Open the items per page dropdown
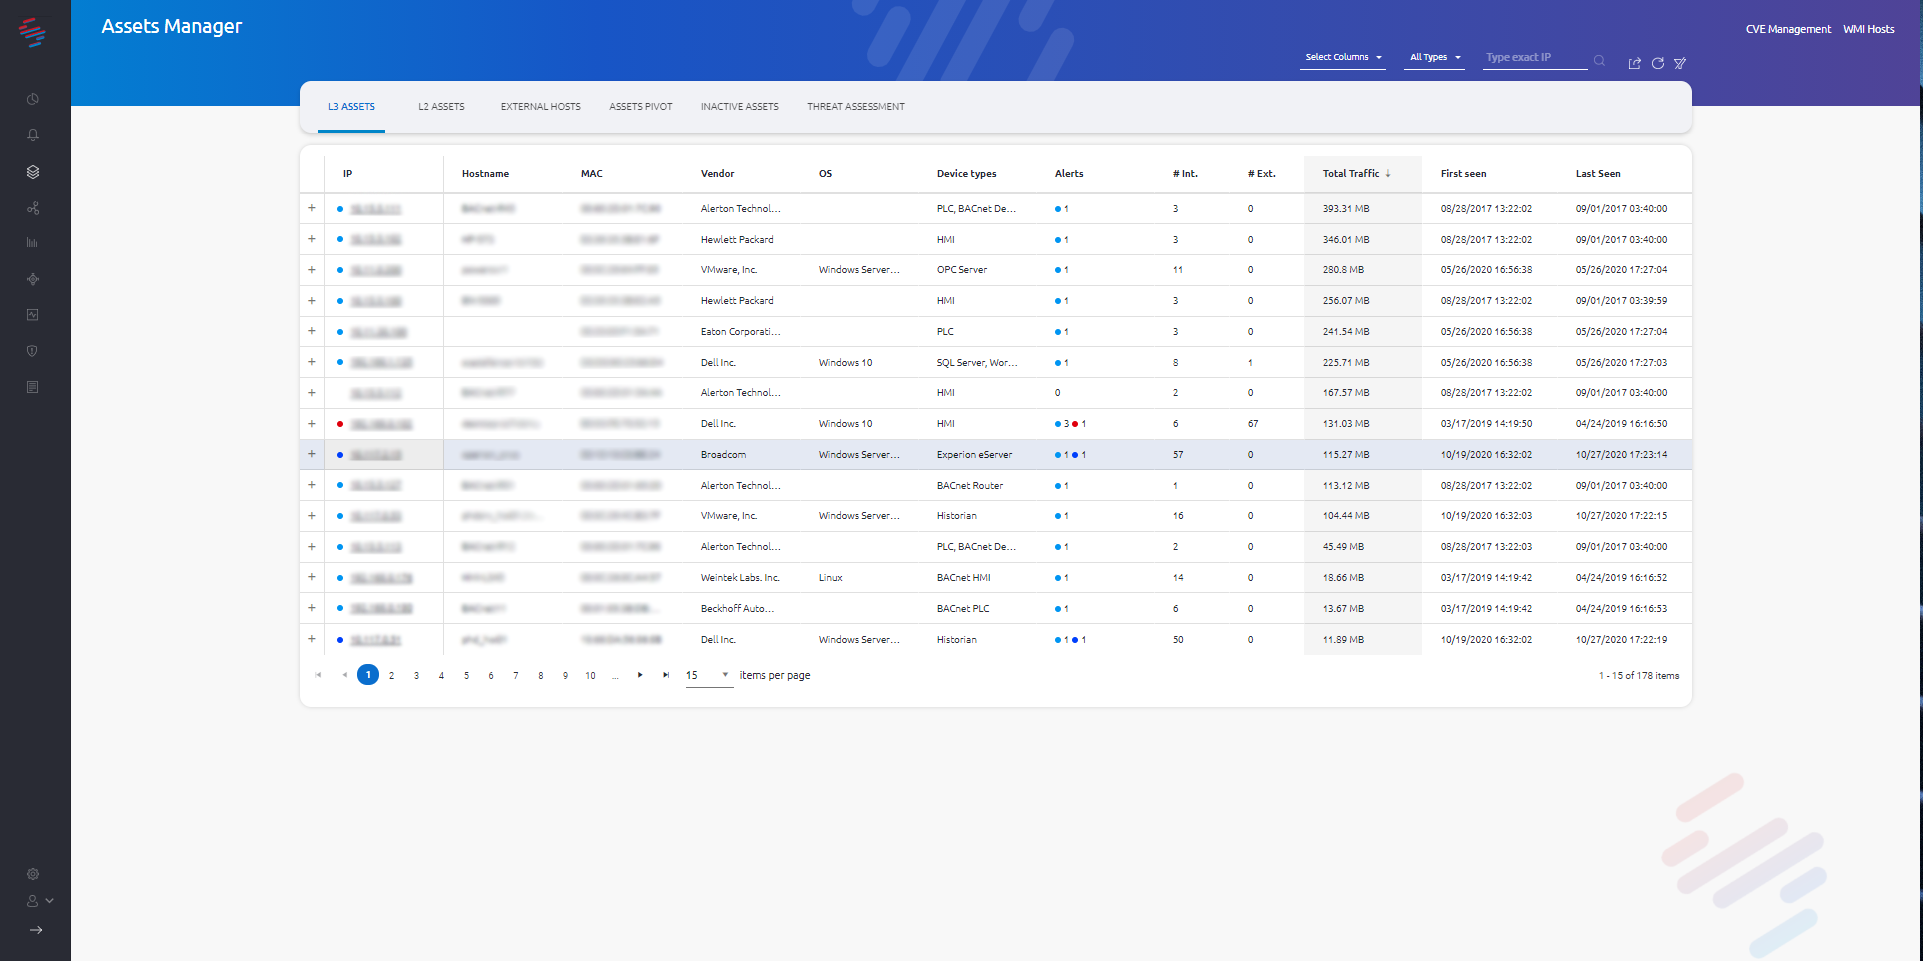Image resolution: width=1923 pixels, height=961 pixels. click(x=709, y=676)
